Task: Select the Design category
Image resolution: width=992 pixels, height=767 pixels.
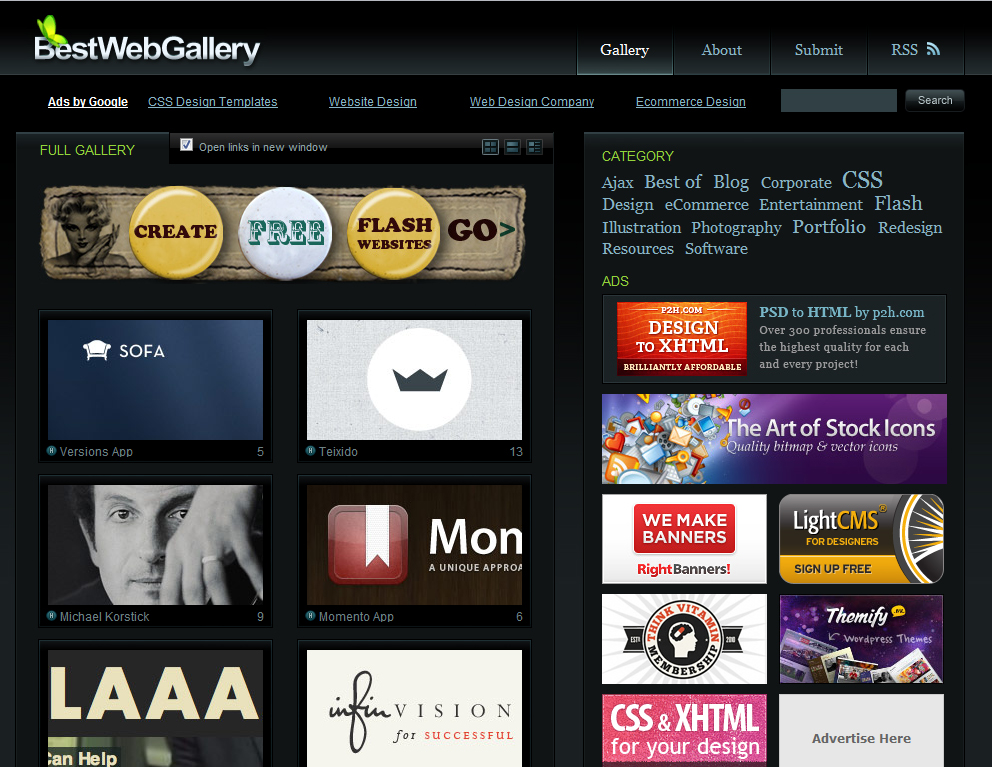Action: [x=628, y=204]
